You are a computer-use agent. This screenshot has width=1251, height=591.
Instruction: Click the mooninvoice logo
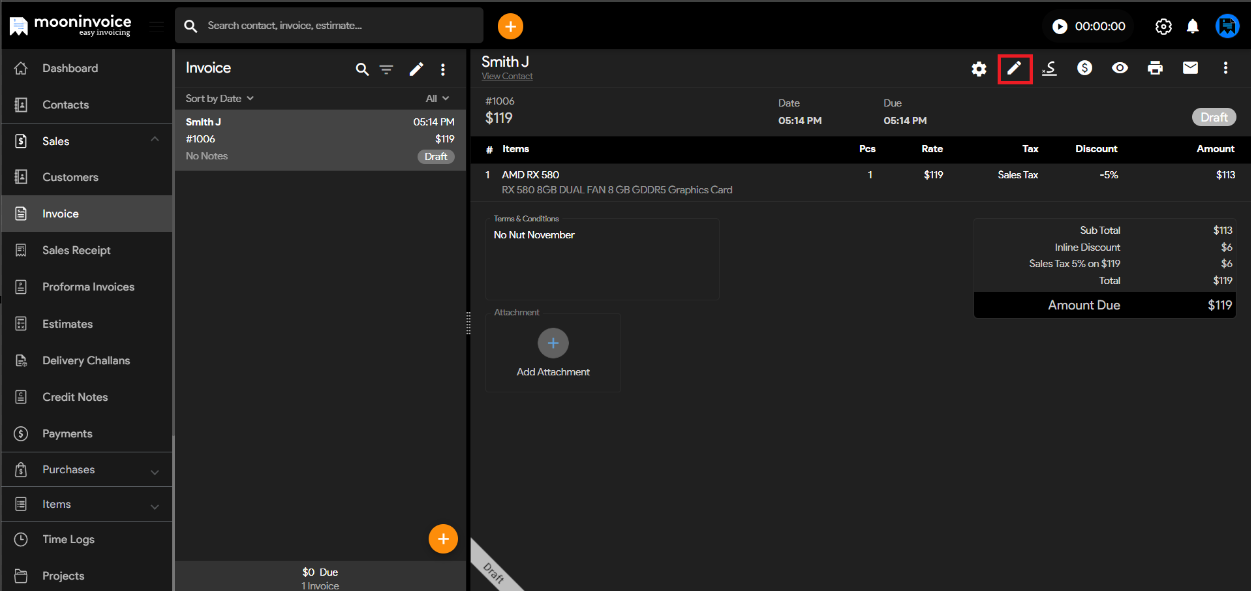[x=70, y=25]
